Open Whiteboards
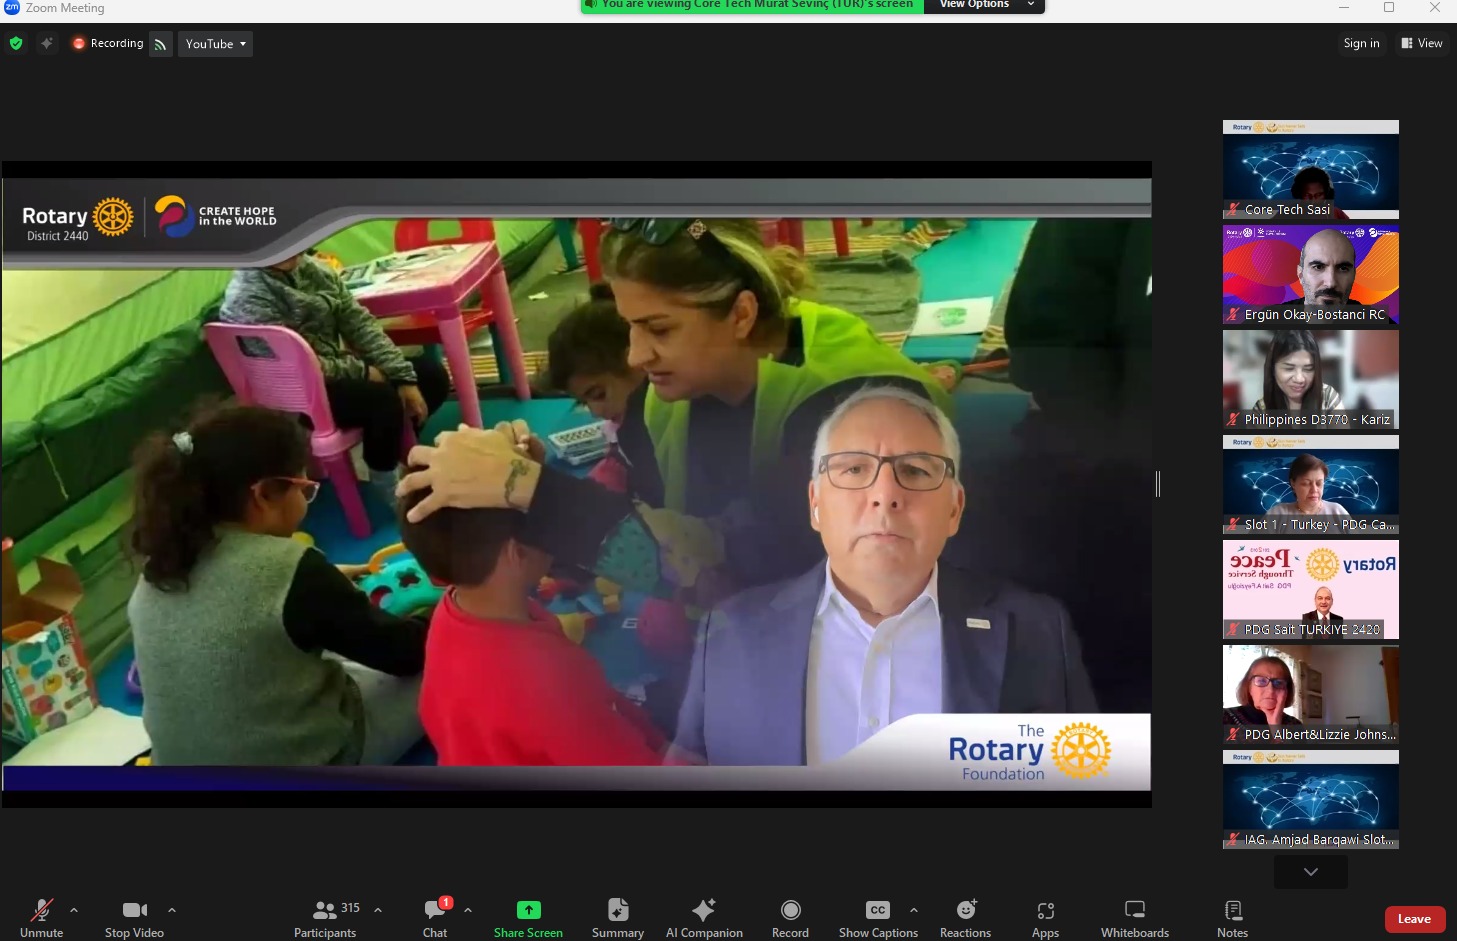Screen dimensions: 1457x941 click(x=1134, y=917)
